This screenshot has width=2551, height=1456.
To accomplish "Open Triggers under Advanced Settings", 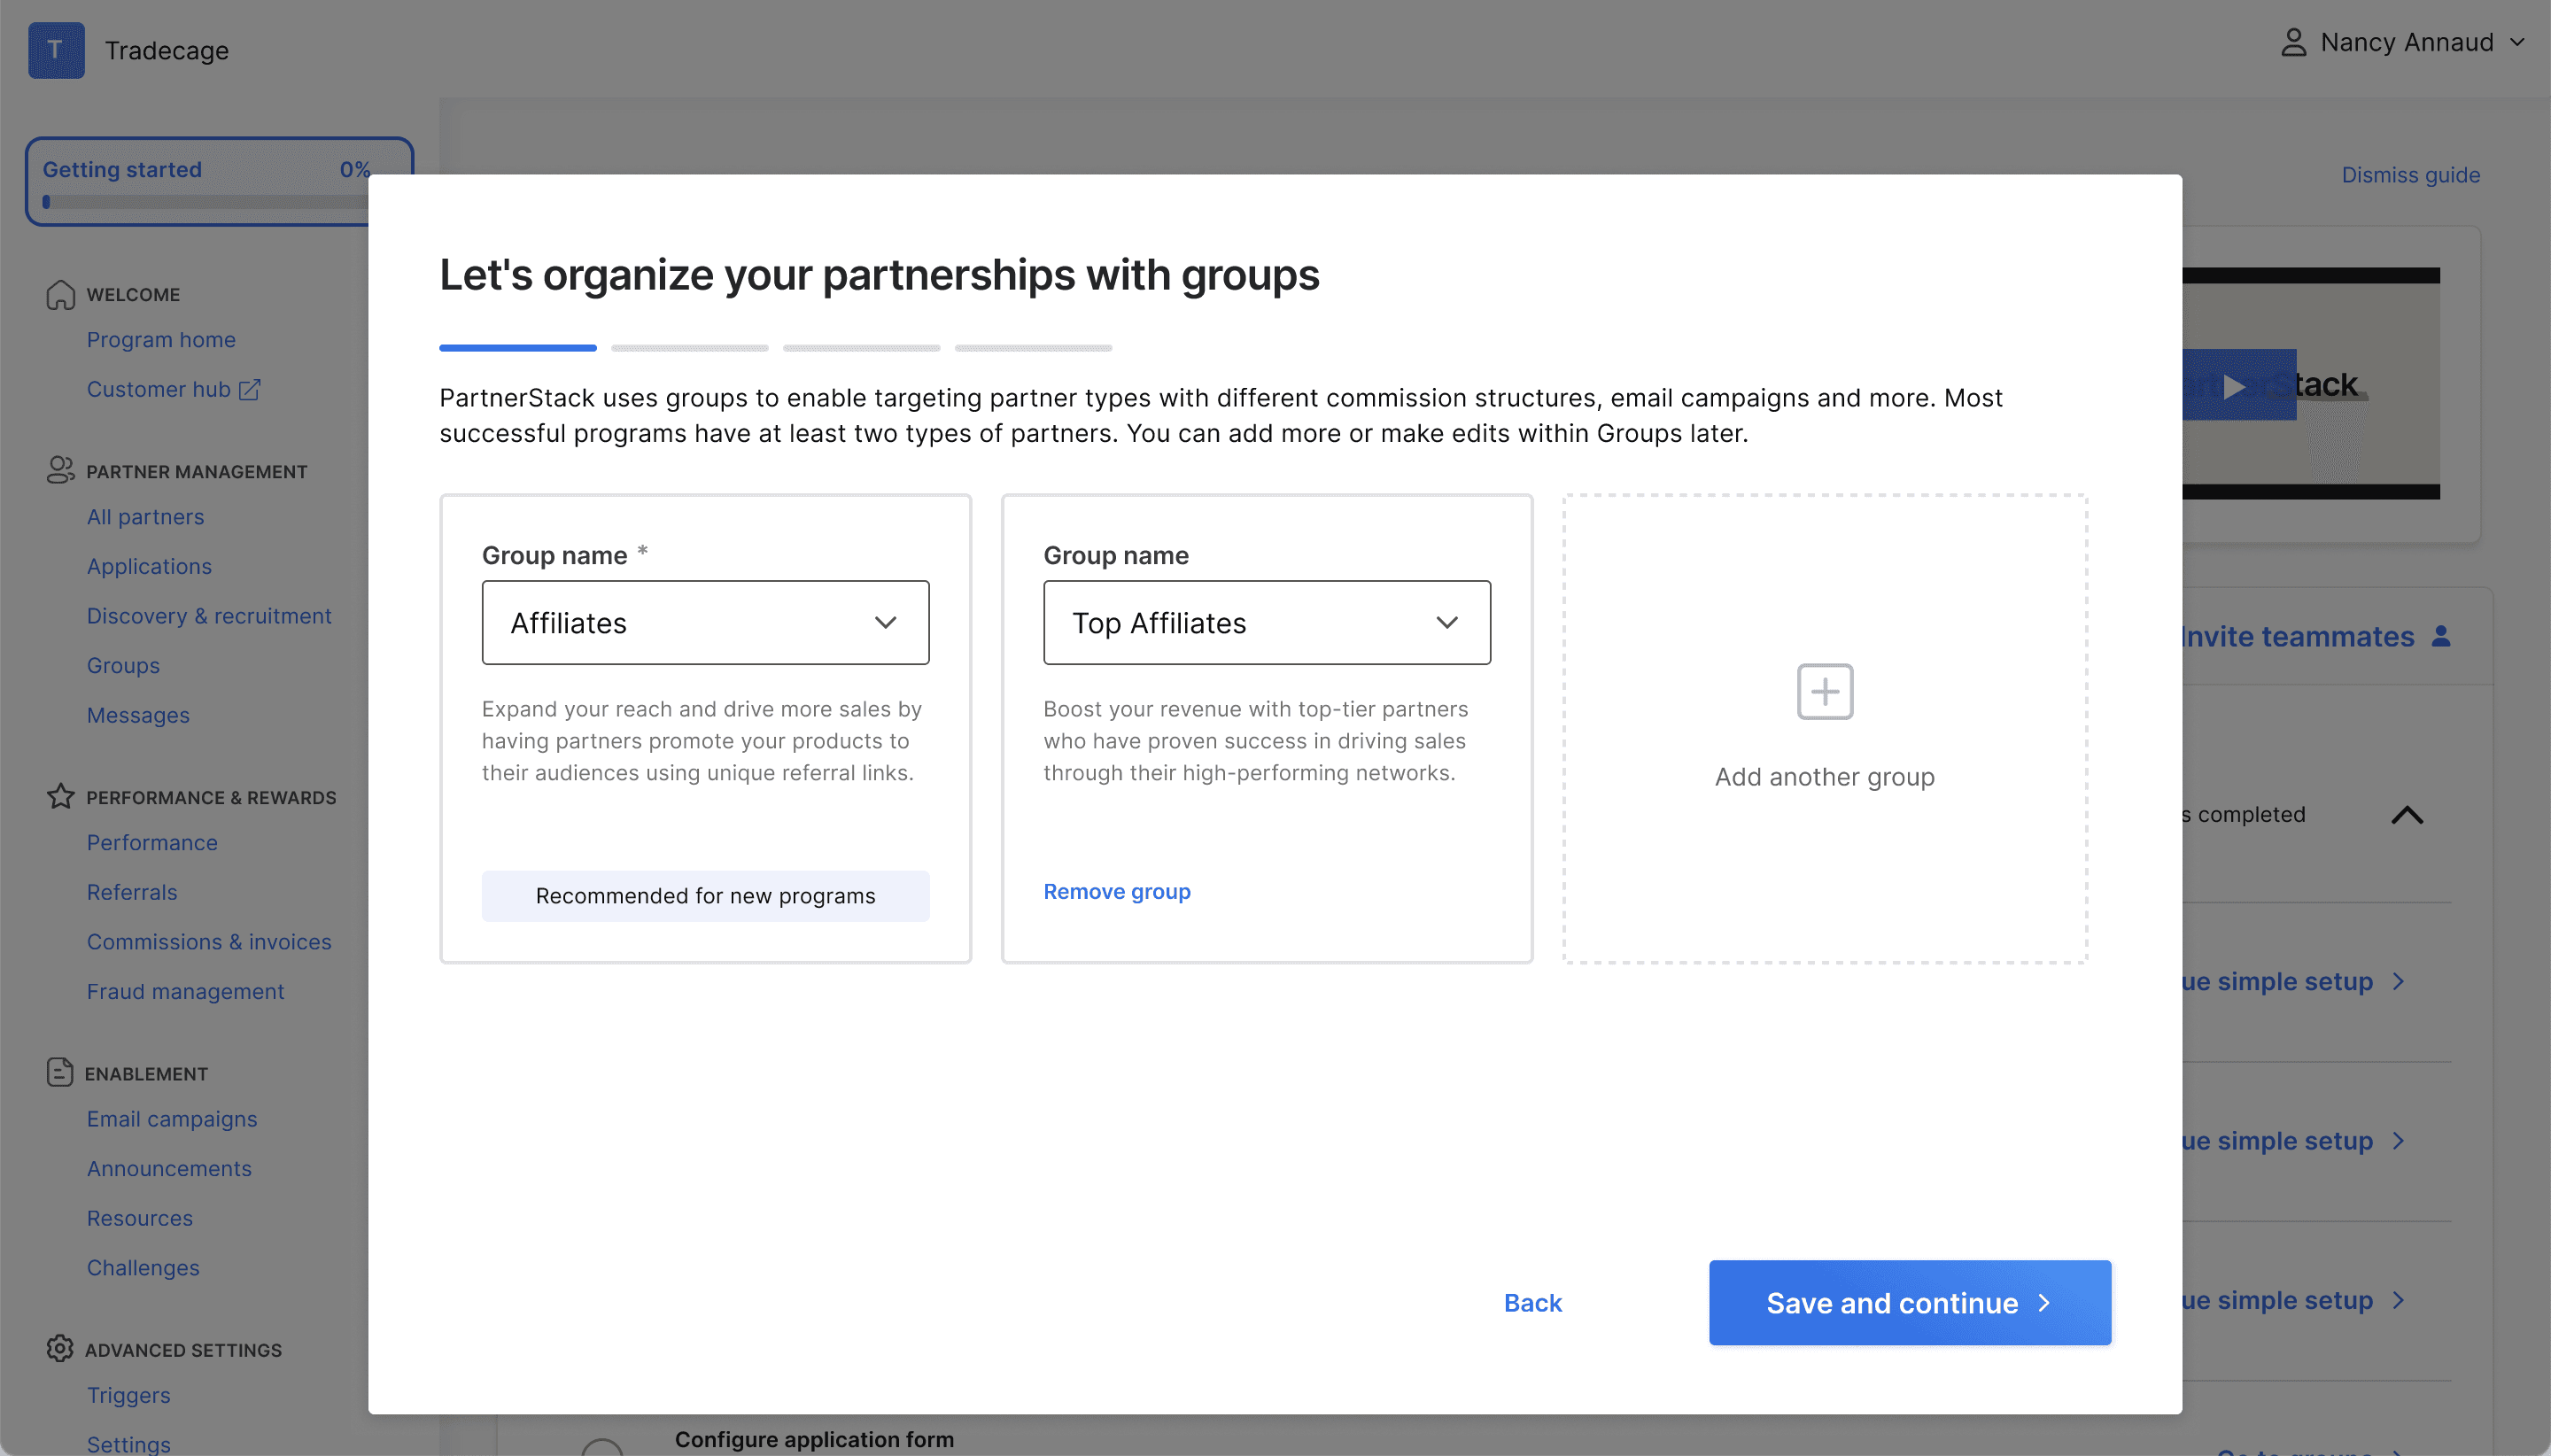I will tap(128, 1395).
